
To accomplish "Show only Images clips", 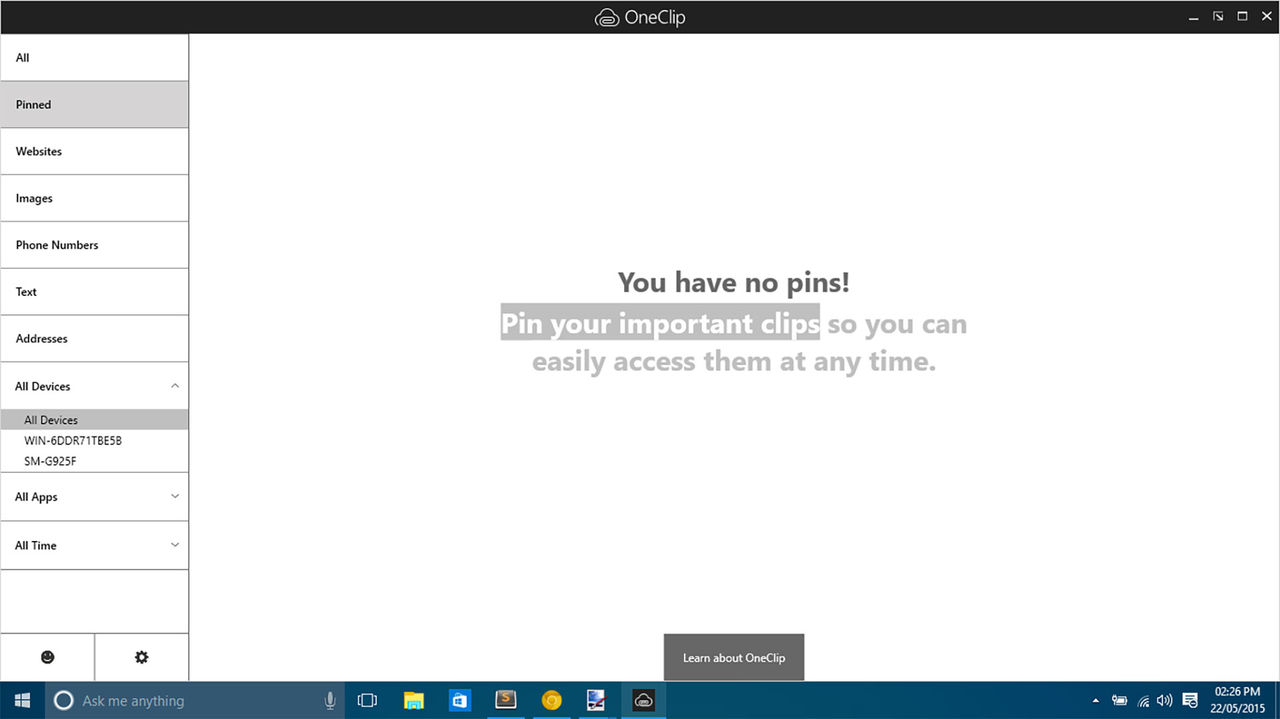I will (x=94, y=199).
